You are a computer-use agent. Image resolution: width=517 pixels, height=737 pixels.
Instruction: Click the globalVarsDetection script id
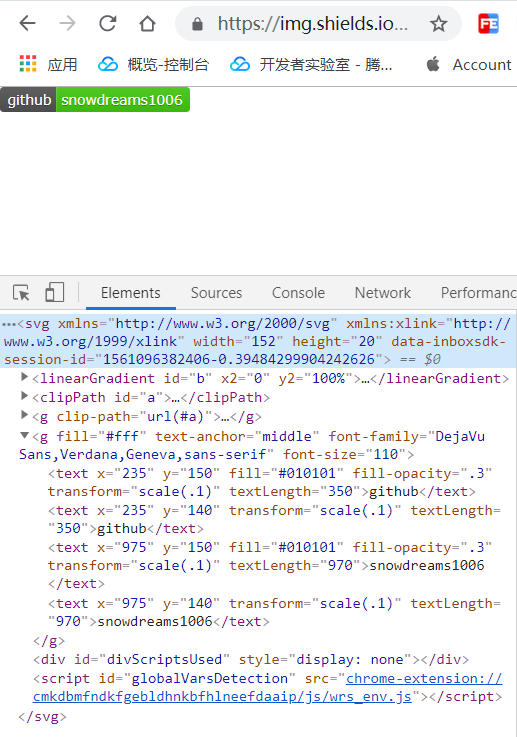pos(209,679)
